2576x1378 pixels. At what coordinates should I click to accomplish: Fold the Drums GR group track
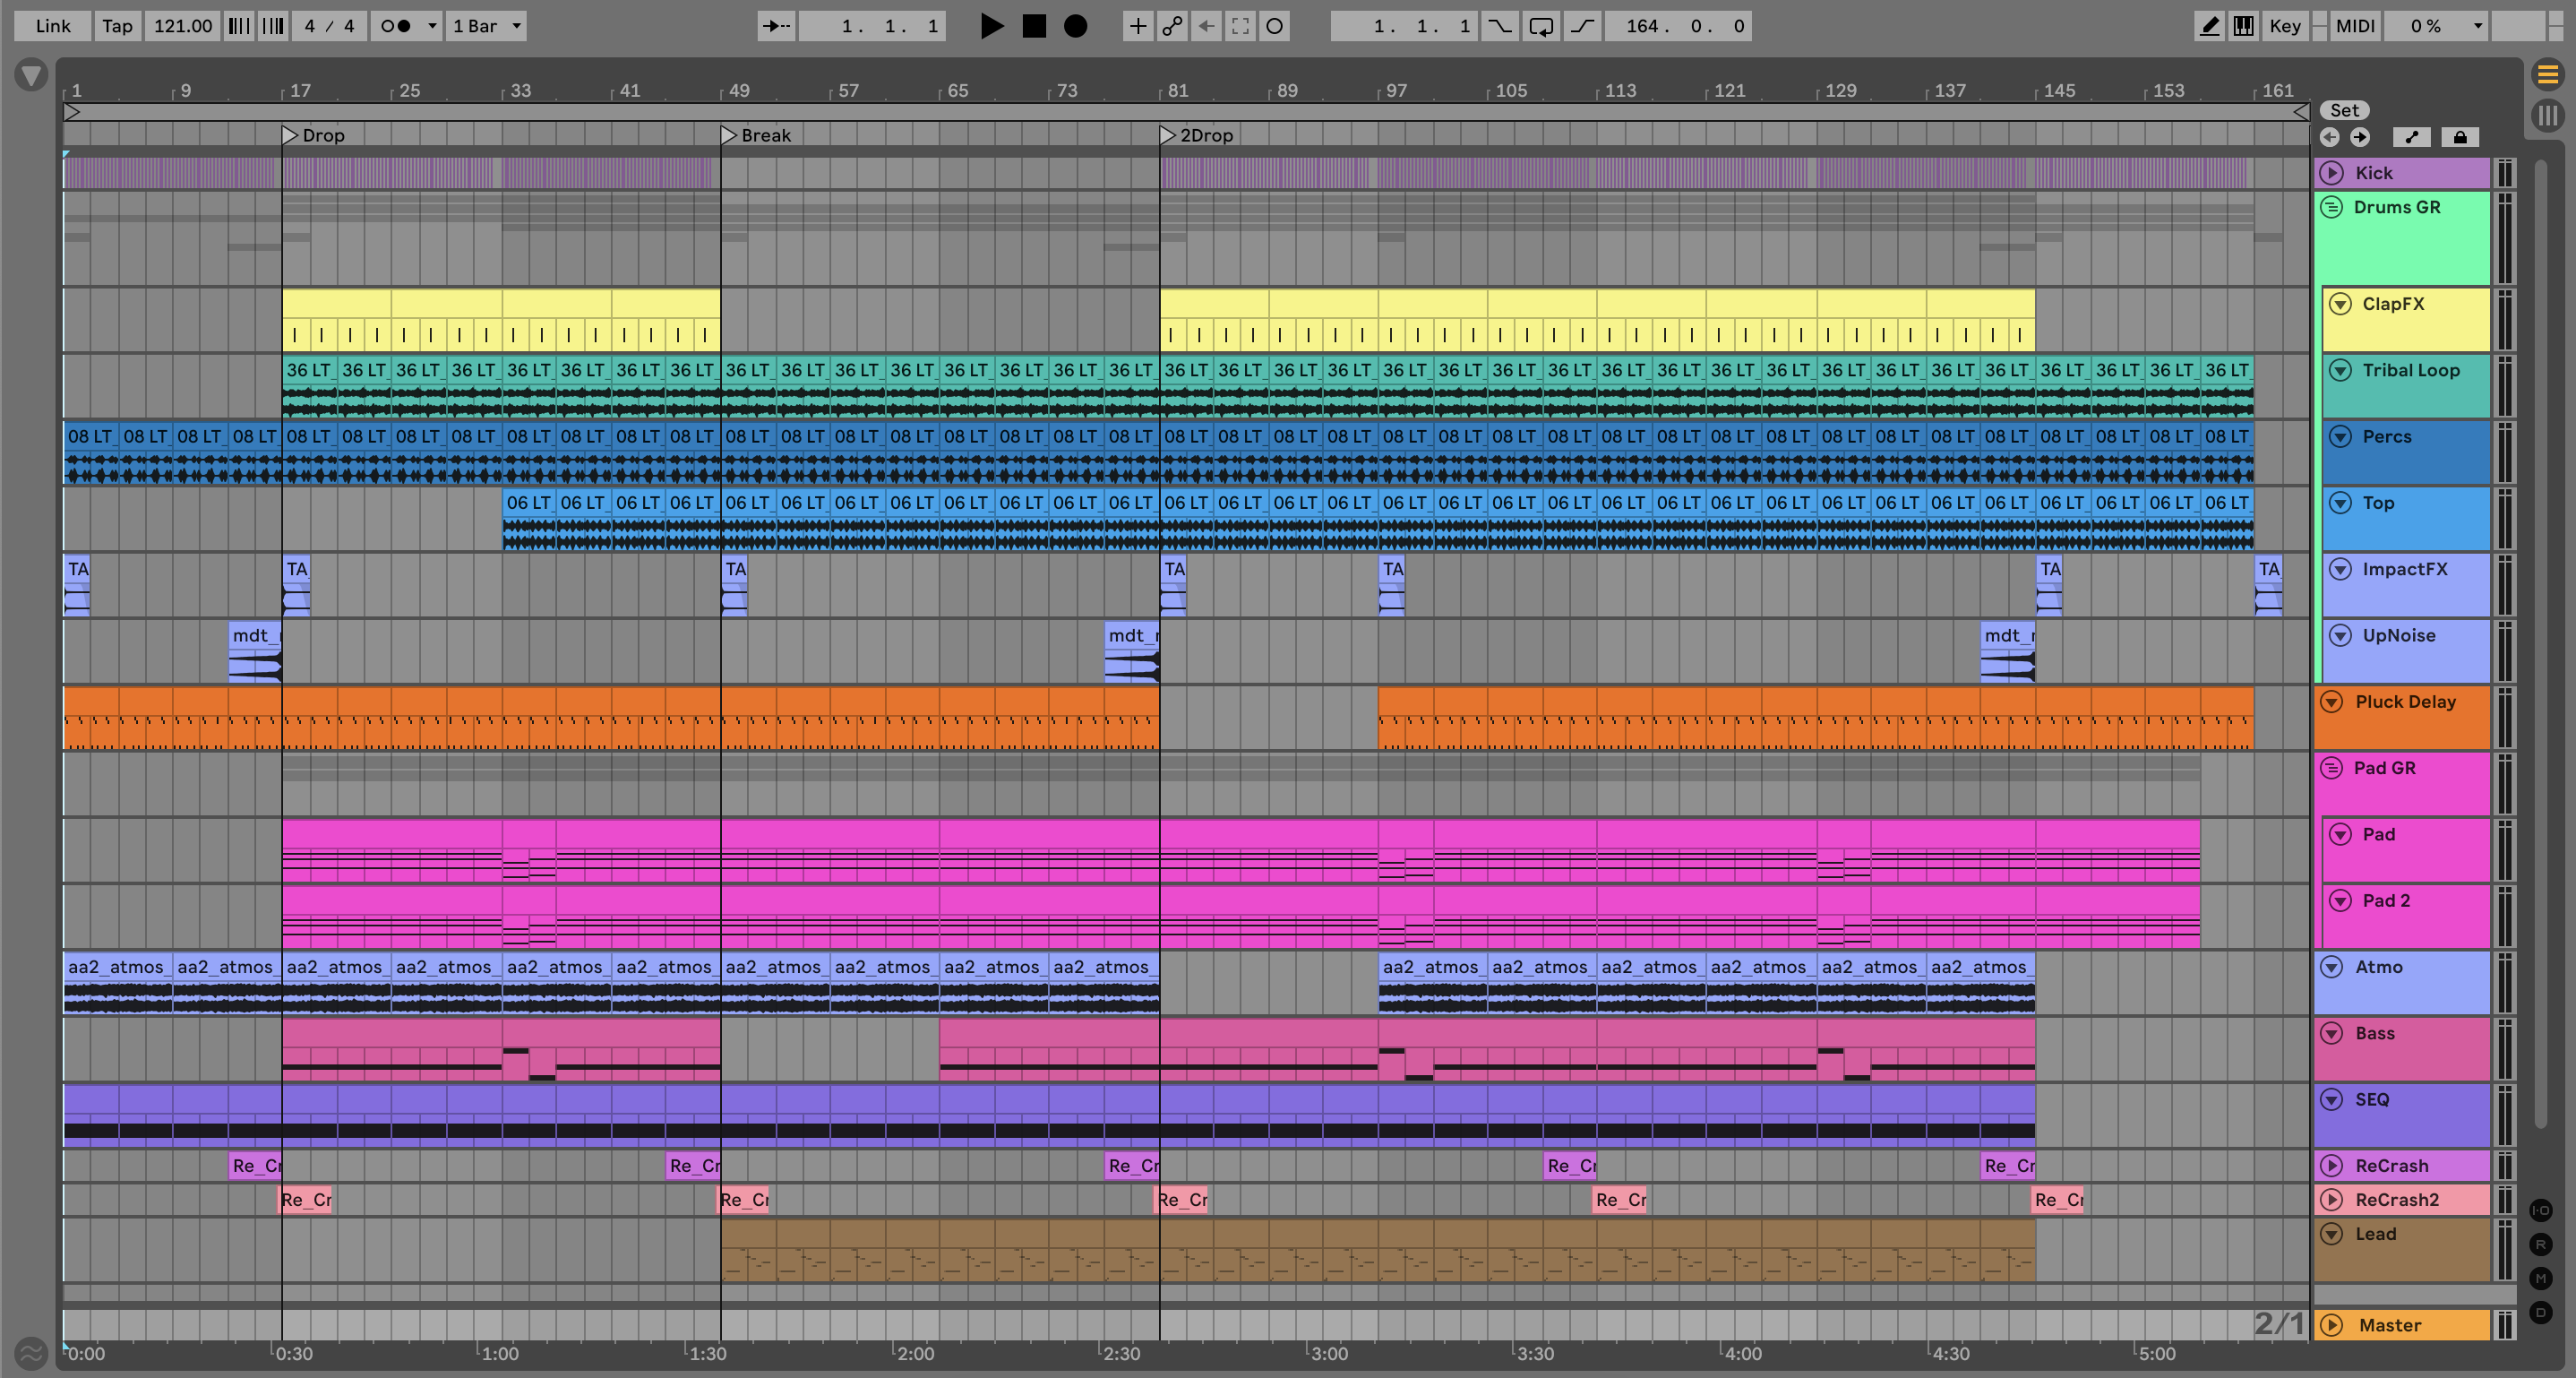[2332, 207]
